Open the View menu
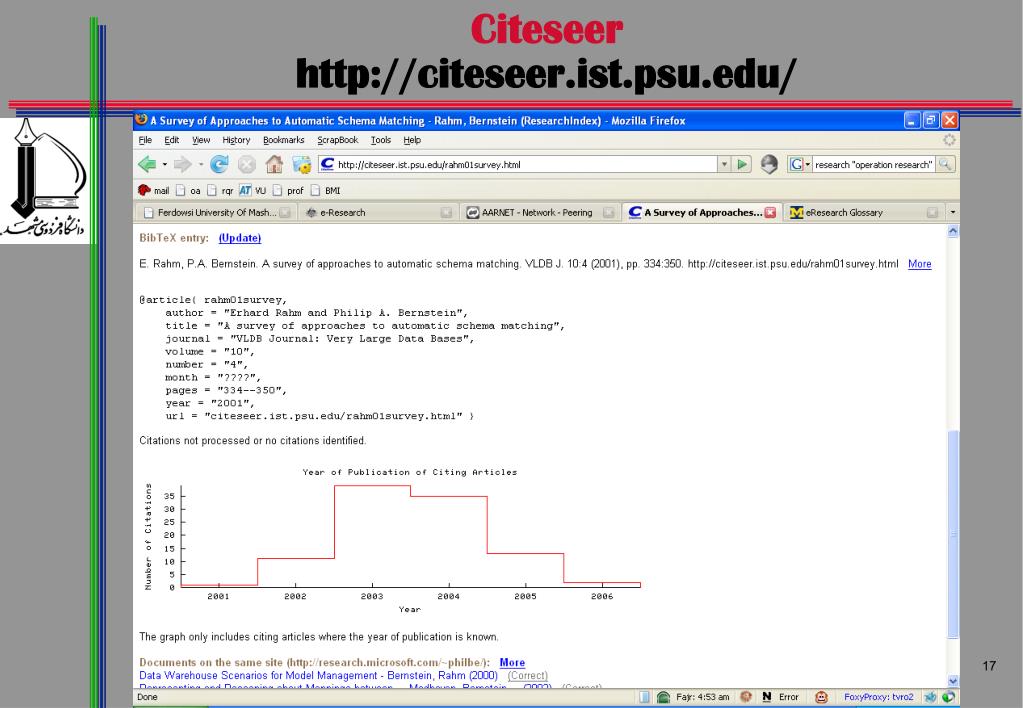 click(201, 140)
